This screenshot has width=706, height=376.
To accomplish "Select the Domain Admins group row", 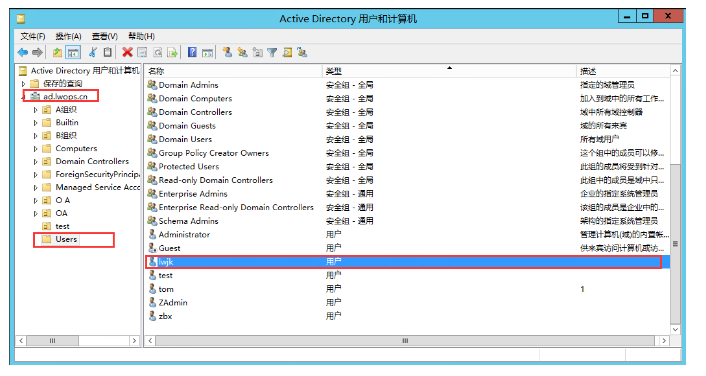I will (x=407, y=85).
